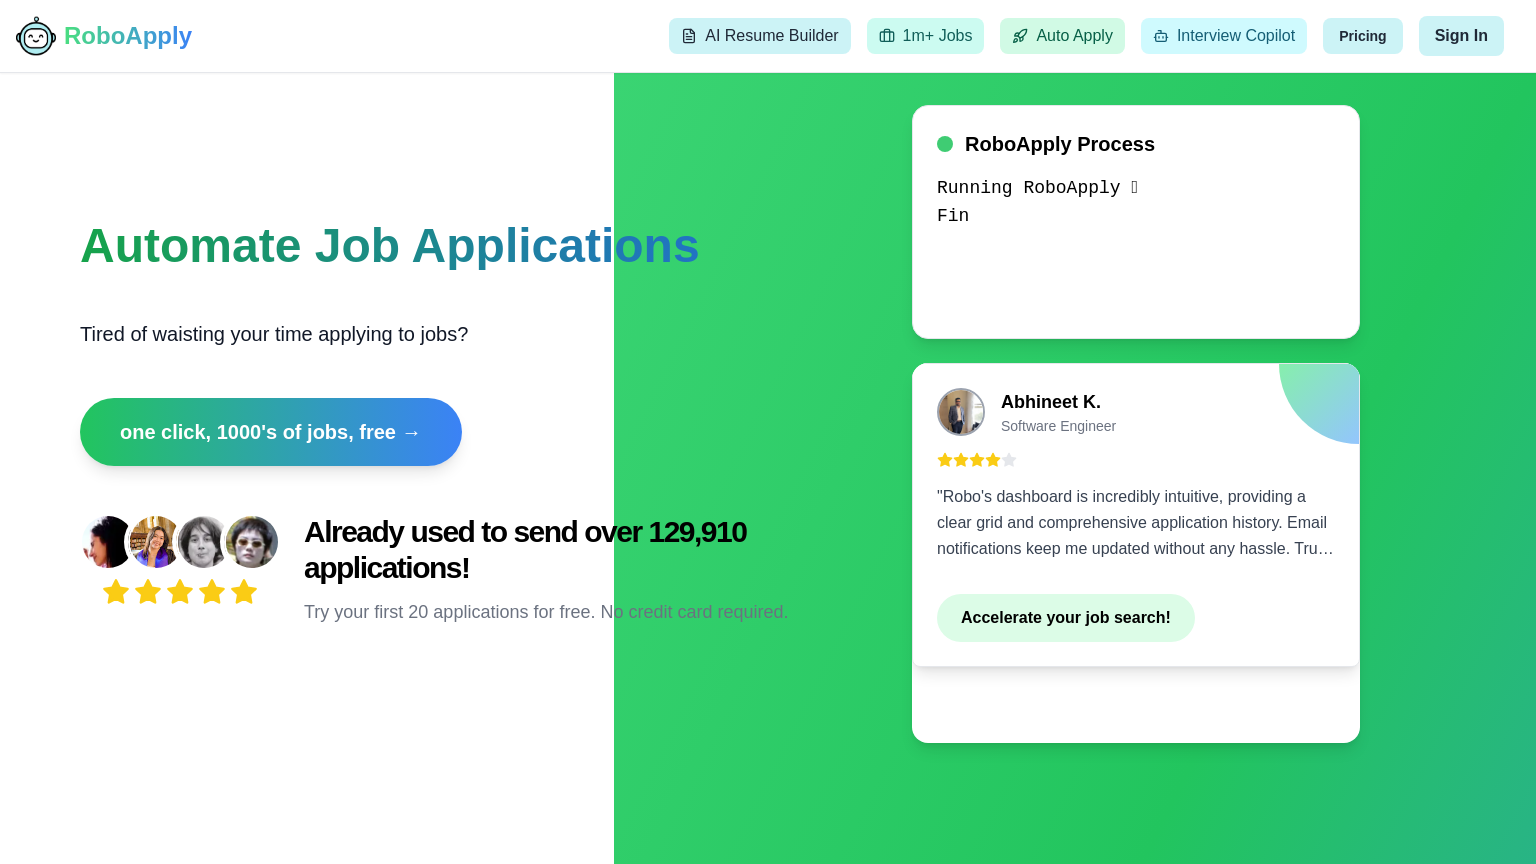The height and width of the screenshot is (864, 1536).
Task: Click the briefcase icon next to 1m+ Jobs
Action: 886,36
